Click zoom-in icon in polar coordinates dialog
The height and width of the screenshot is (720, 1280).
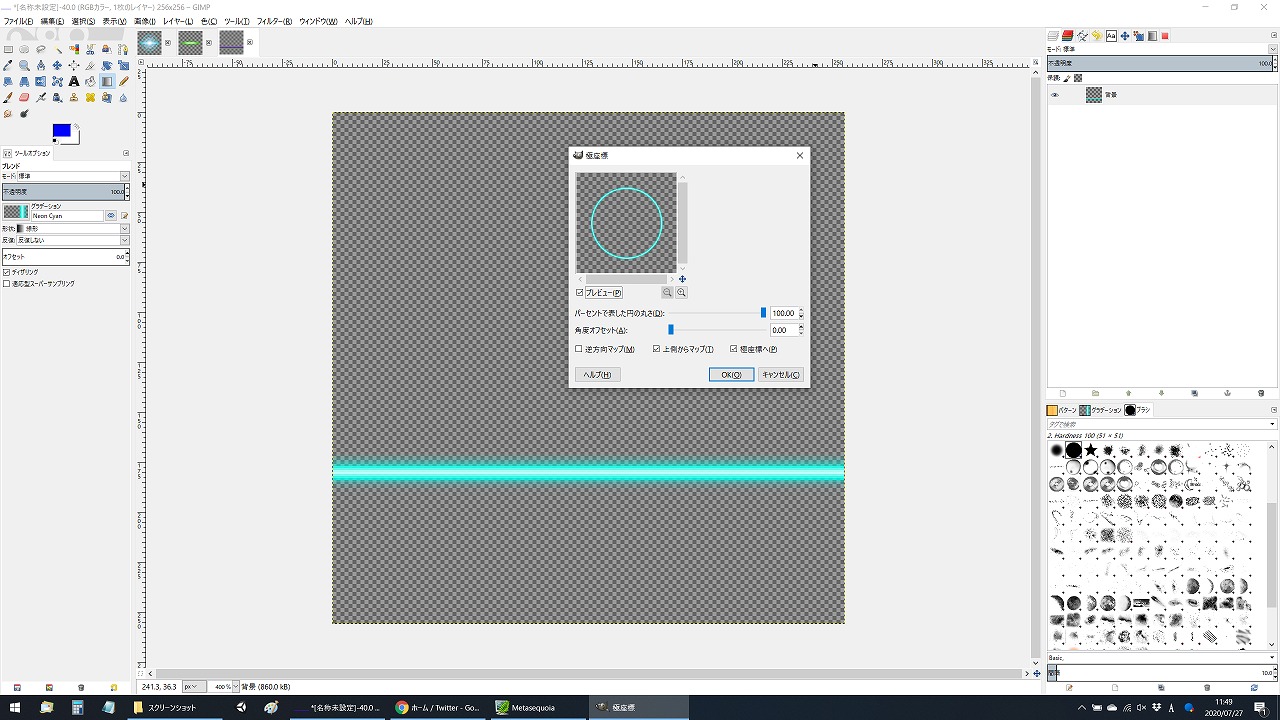(x=681, y=293)
